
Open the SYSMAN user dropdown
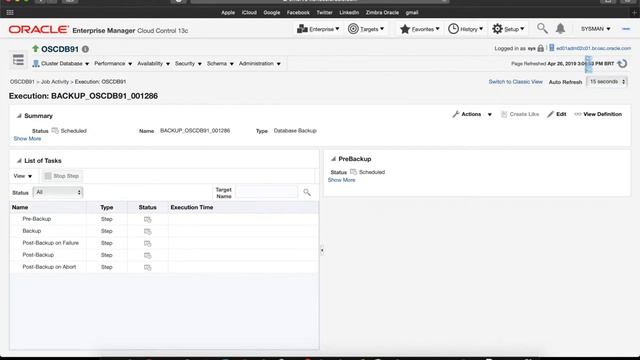pos(596,29)
